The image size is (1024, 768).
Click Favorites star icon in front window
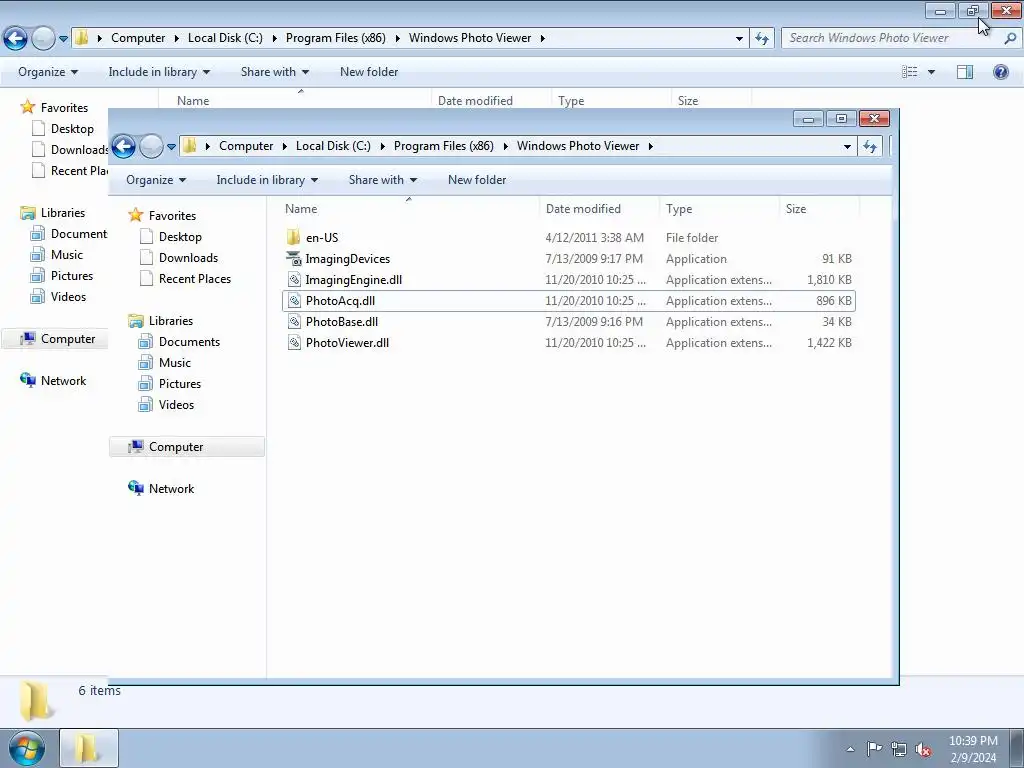pyautogui.click(x=135, y=215)
